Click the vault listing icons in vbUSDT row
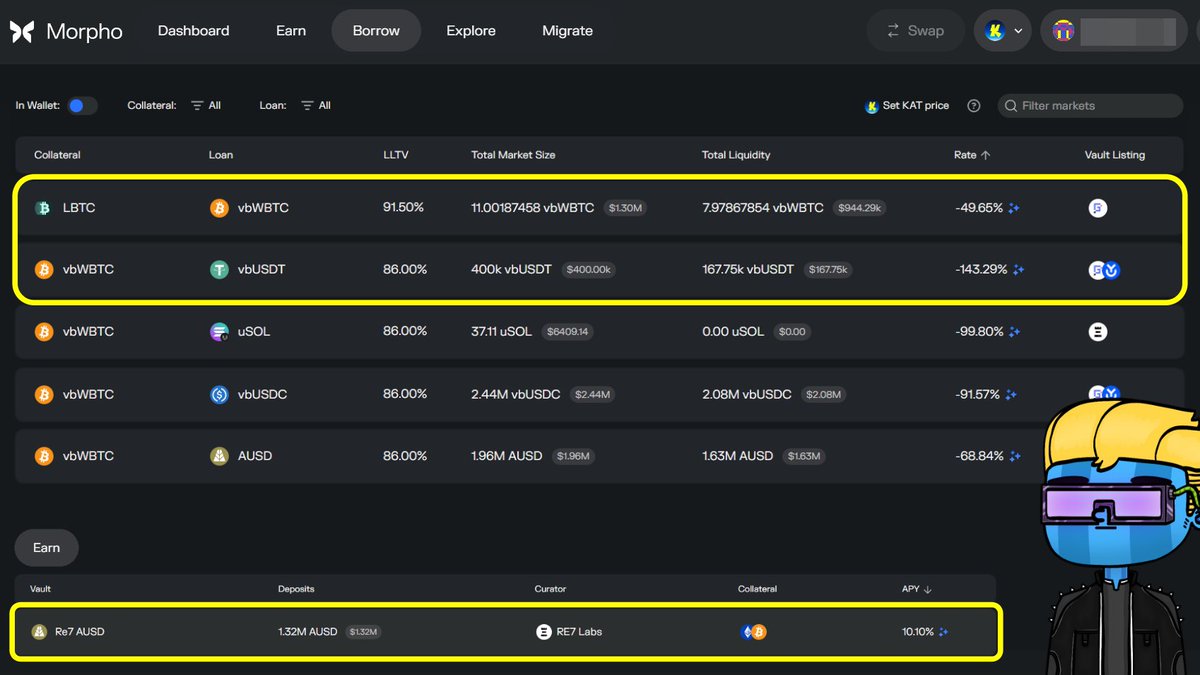 pyautogui.click(x=1104, y=269)
